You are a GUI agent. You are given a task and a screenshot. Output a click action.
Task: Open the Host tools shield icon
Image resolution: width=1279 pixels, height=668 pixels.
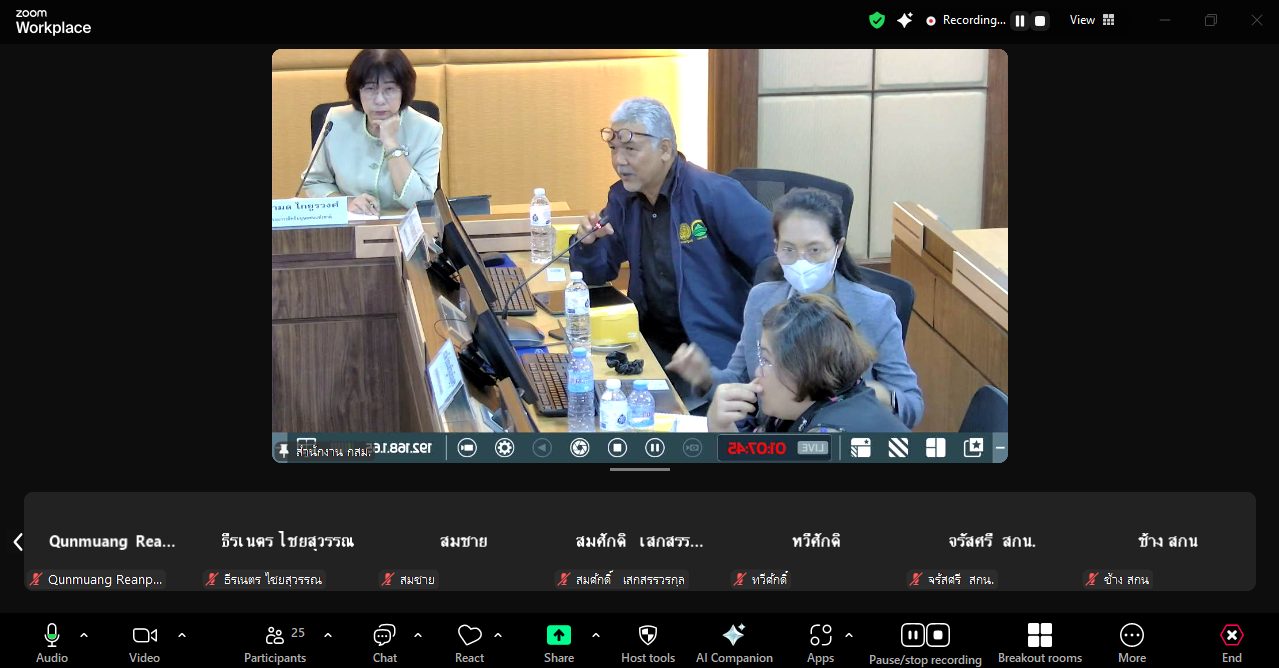coord(648,636)
